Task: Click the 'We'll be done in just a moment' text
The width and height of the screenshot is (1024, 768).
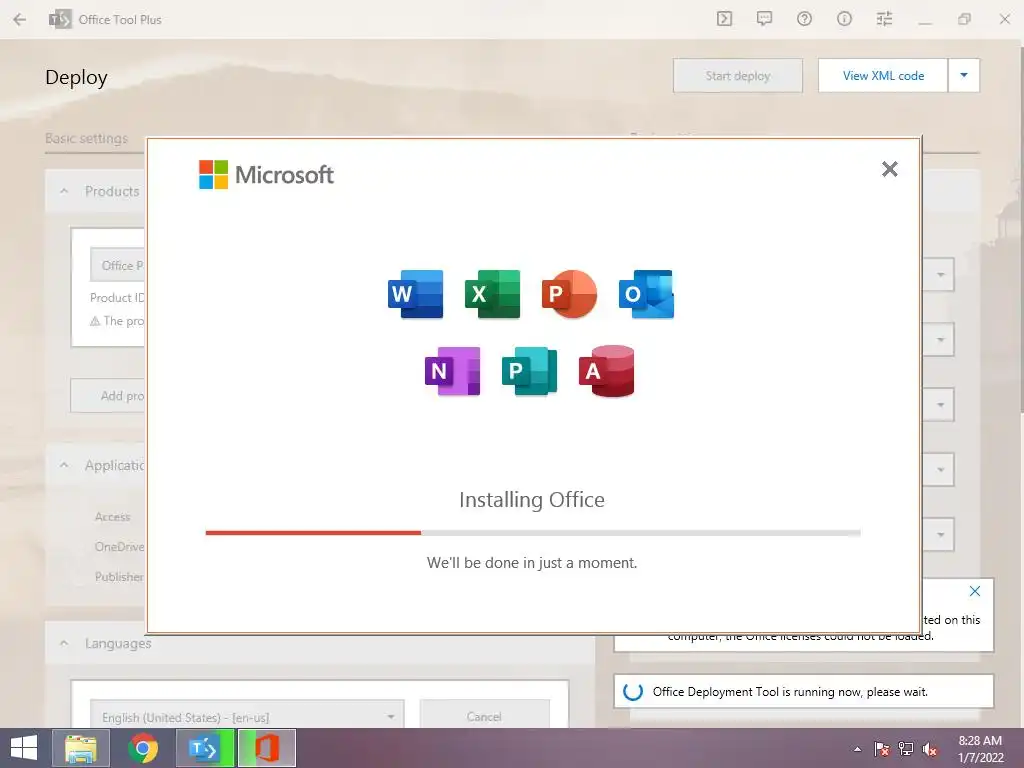Action: (532, 563)
